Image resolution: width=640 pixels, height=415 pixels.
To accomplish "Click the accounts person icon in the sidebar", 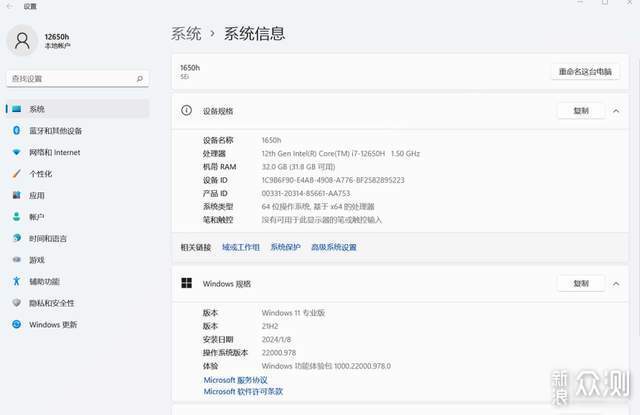I will click(x=16, y=217).
